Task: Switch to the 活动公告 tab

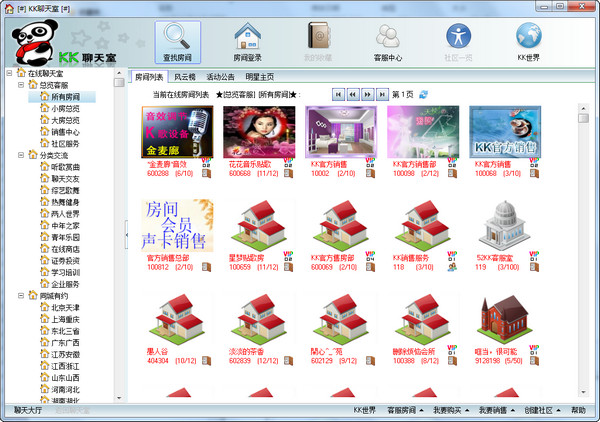Action: [220, 76]
